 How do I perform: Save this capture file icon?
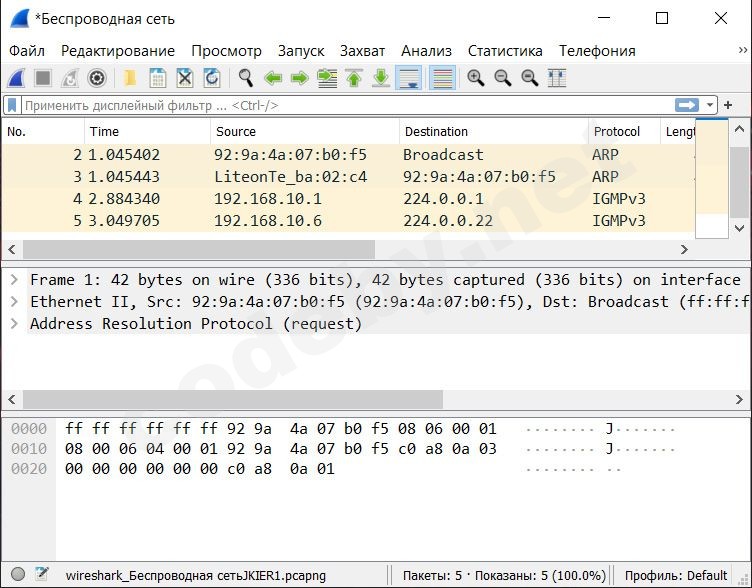pyautogui.click(x=157, y=78)
